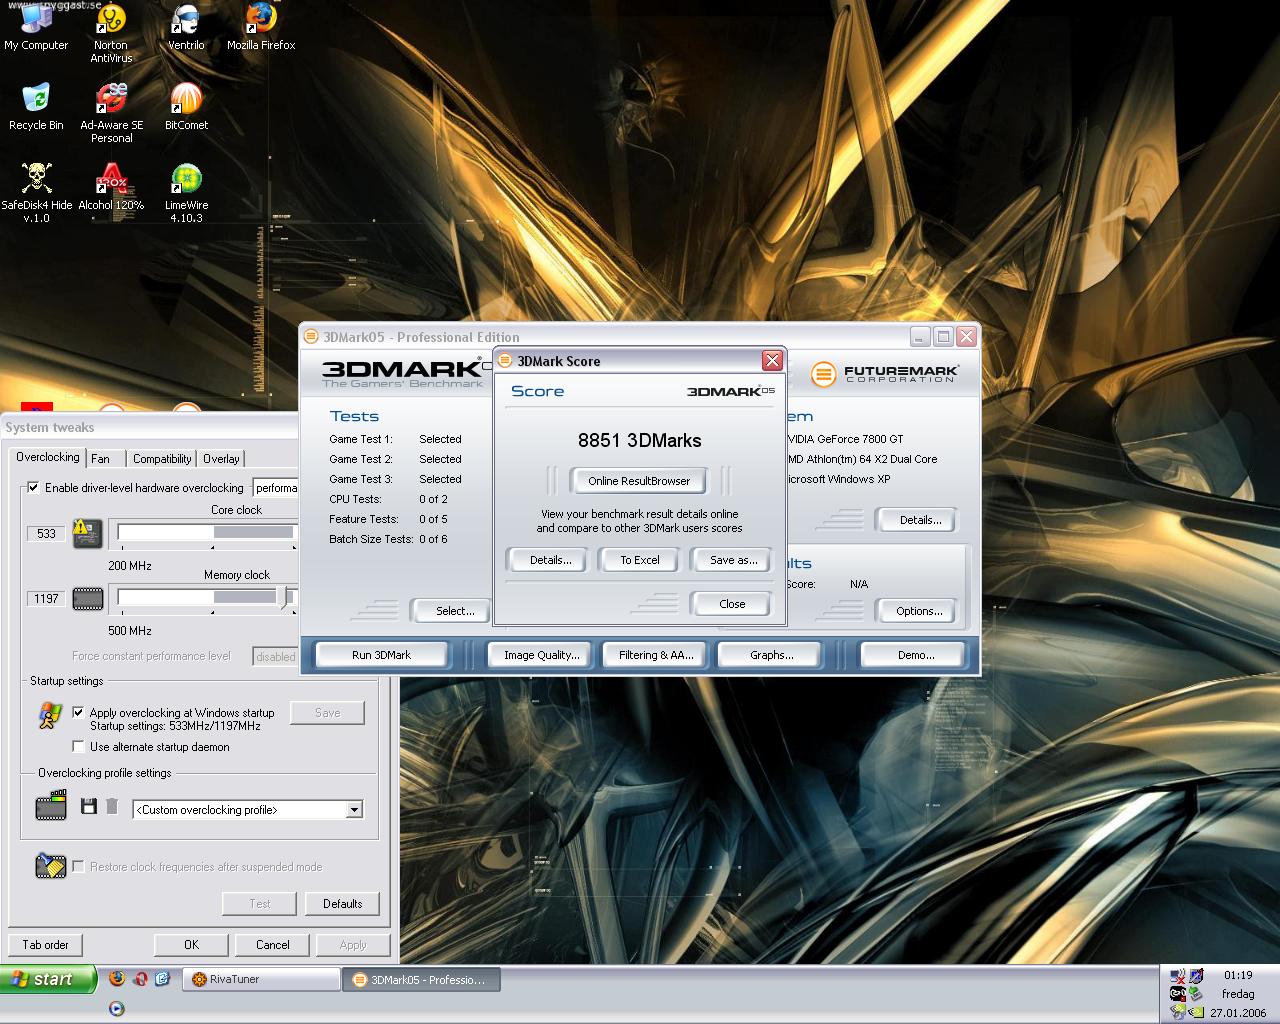Select the Ad-Aware SE Personal shortcut

click(111, 113)
